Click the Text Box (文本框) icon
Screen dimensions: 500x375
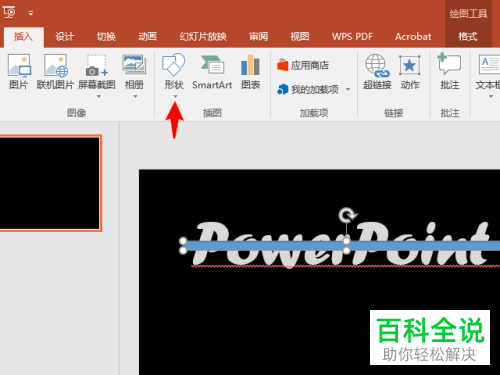(489, 64)
